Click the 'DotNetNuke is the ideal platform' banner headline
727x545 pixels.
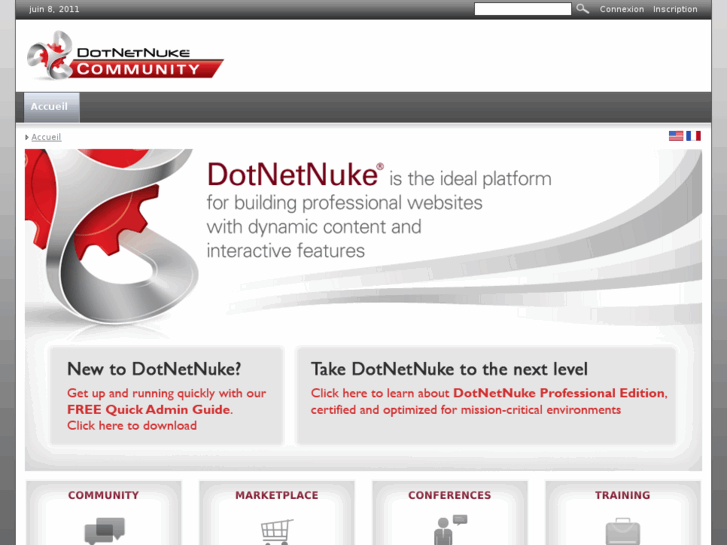(379, 175)
